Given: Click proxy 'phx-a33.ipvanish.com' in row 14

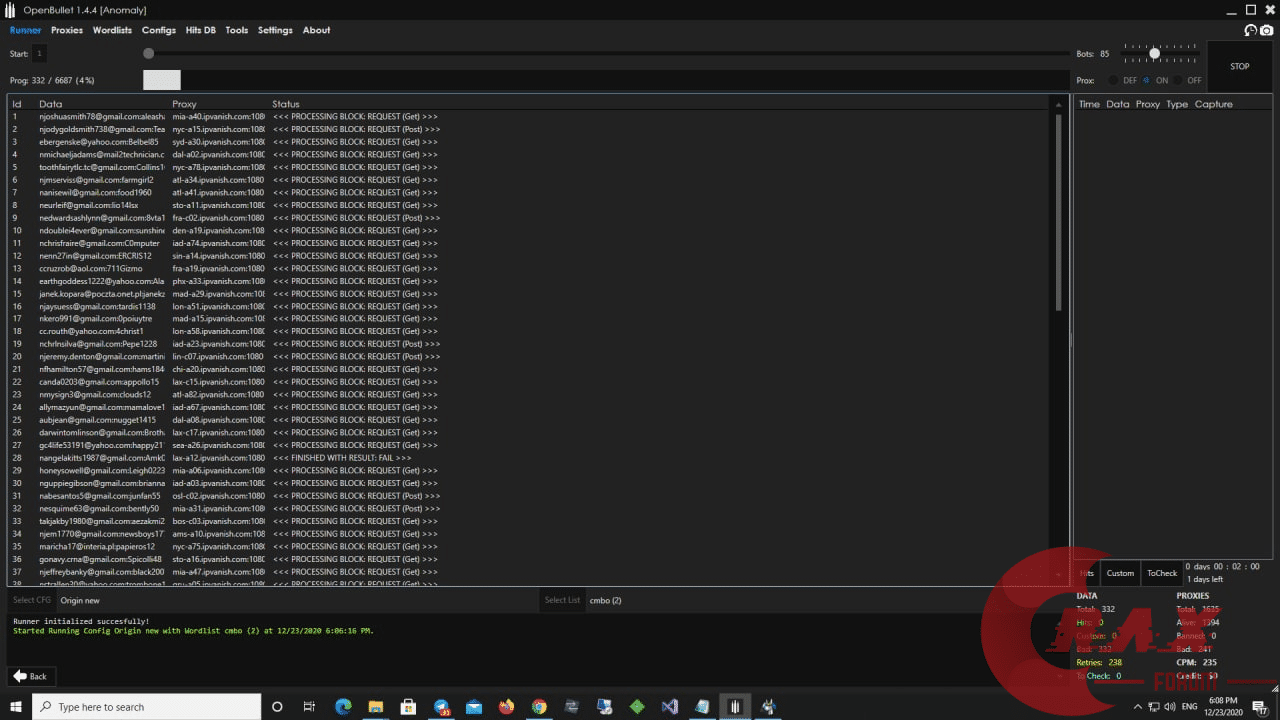Looking at the screenshot, I should coord(218,281).
